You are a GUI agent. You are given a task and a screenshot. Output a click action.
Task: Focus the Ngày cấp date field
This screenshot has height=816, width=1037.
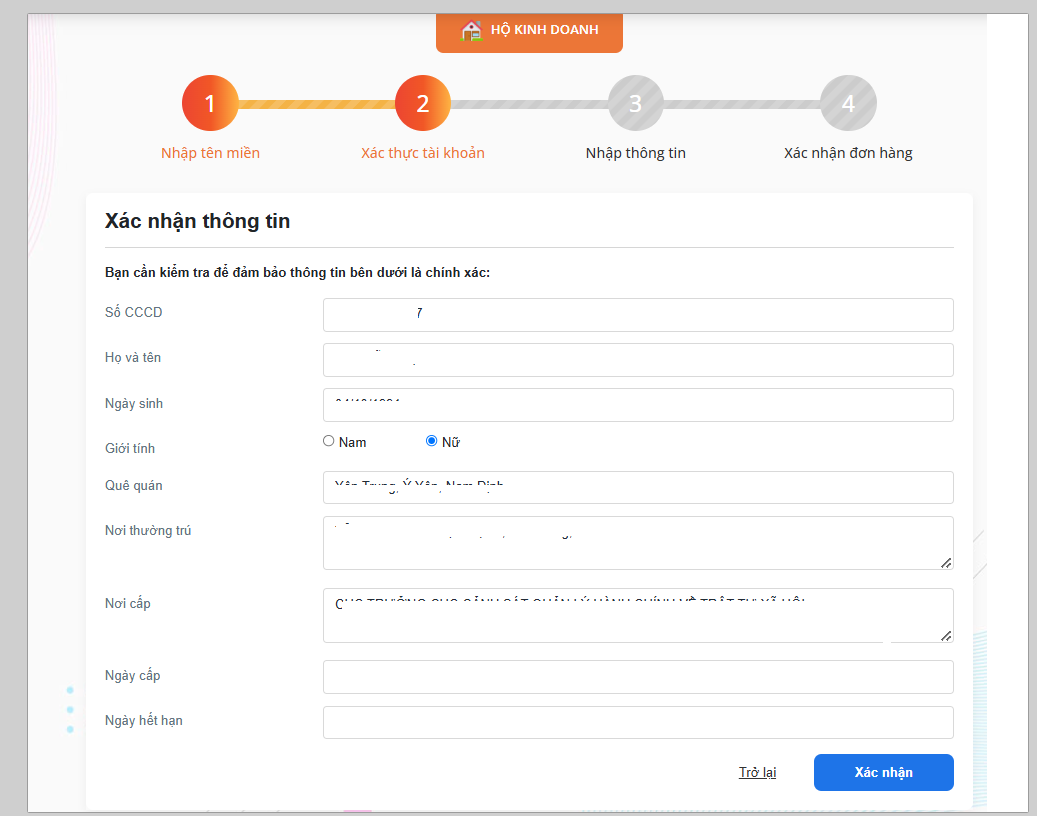pyautogui.click(x=638, y=677)
